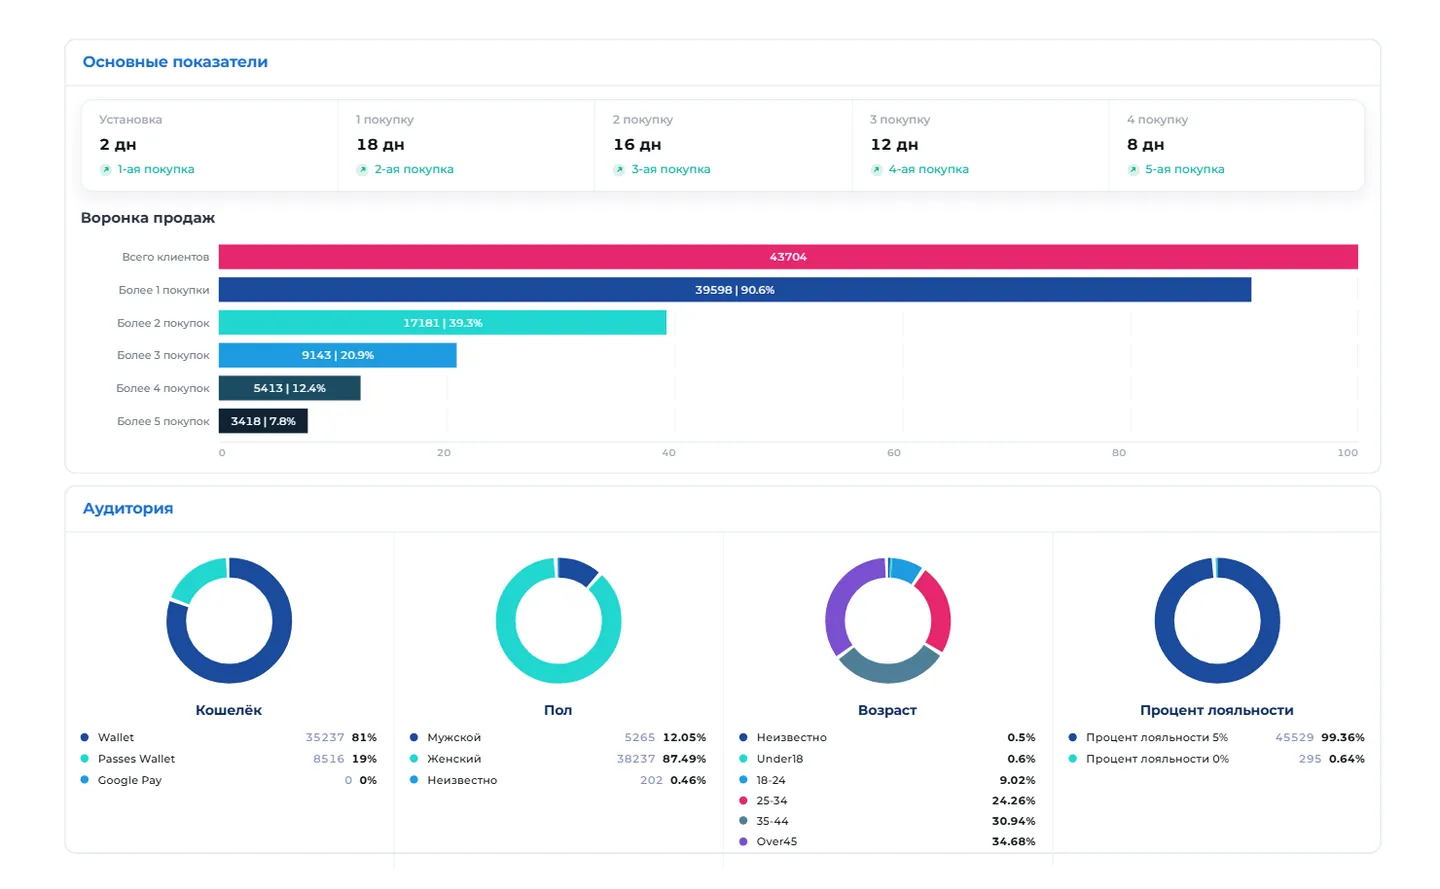Image resolution: width=1440 pixels, height=889 pixels.
Task: Click the count 45529 in loyalty legend
Action: (1295, 738)
